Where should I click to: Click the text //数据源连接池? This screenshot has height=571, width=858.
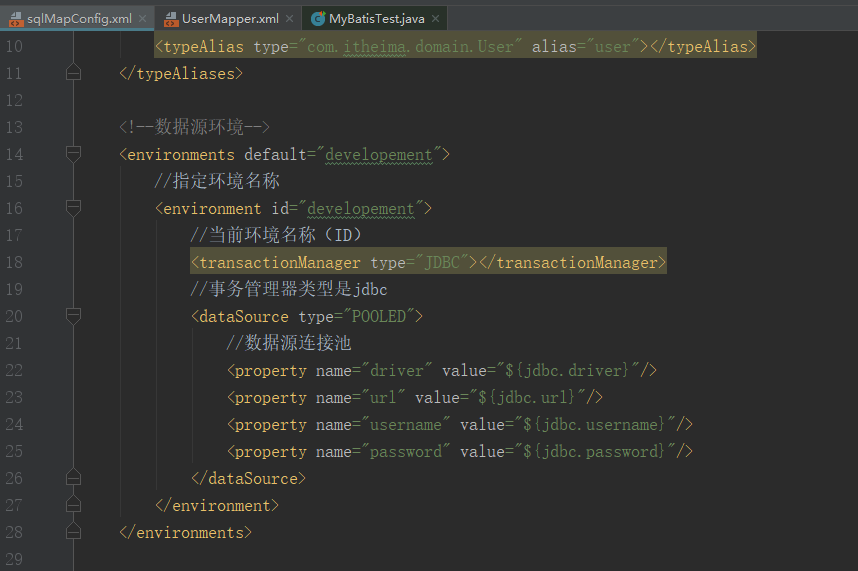[289, 343]
